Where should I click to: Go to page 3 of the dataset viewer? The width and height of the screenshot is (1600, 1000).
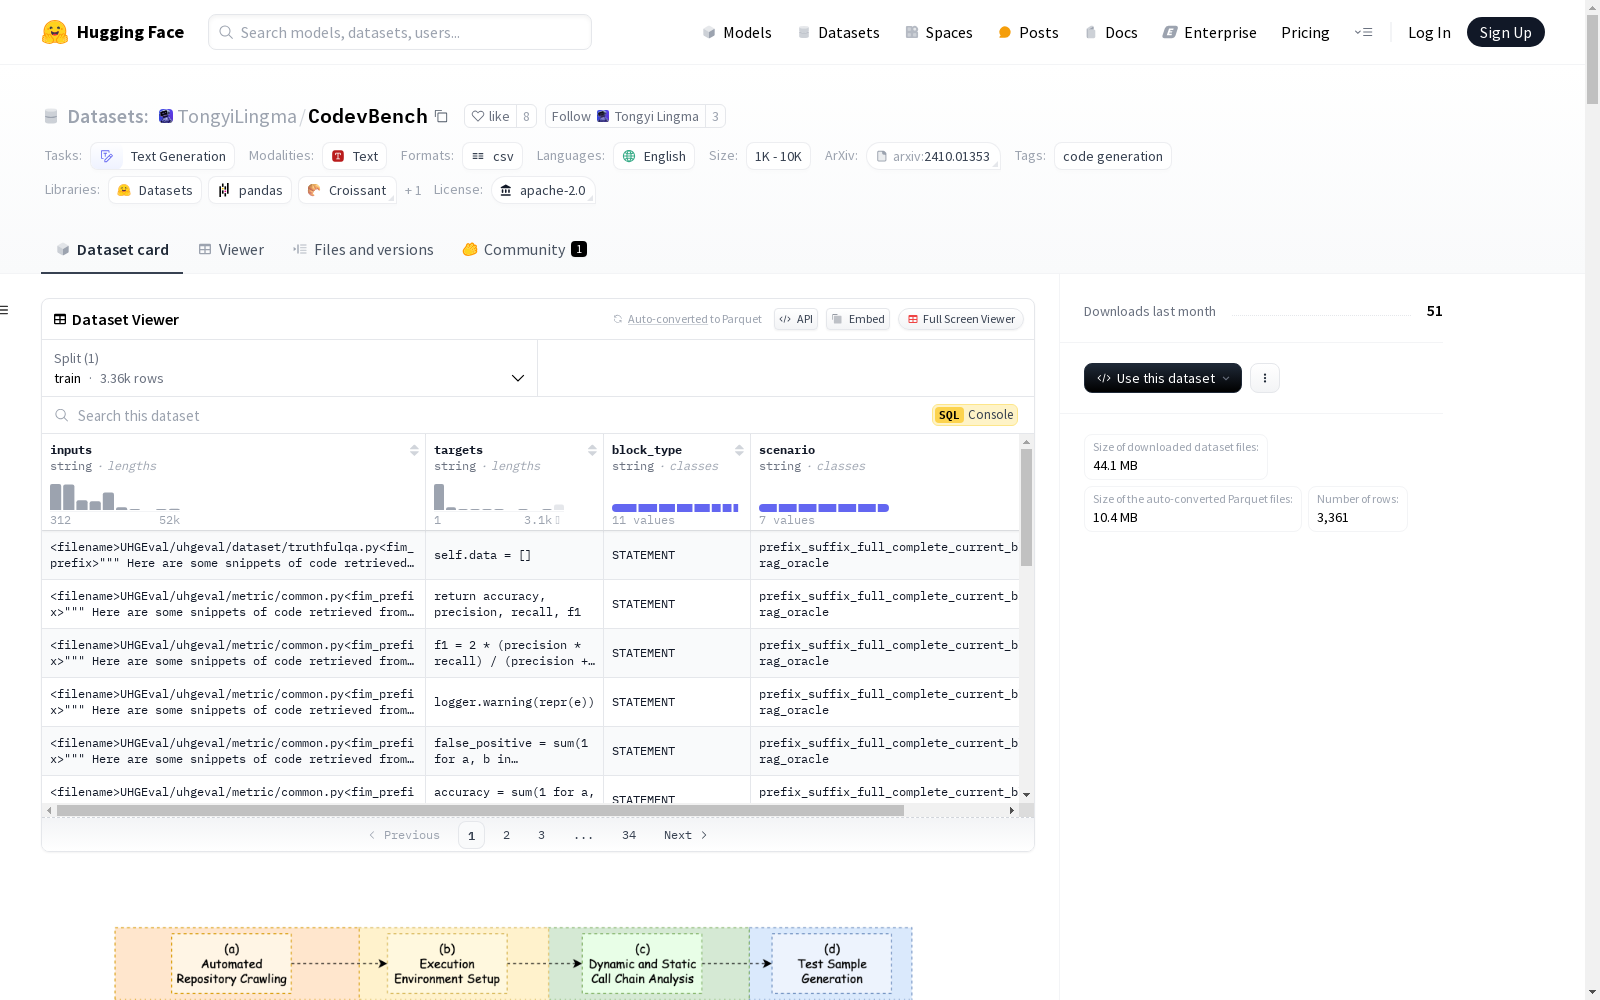click(x=541, y=835)
